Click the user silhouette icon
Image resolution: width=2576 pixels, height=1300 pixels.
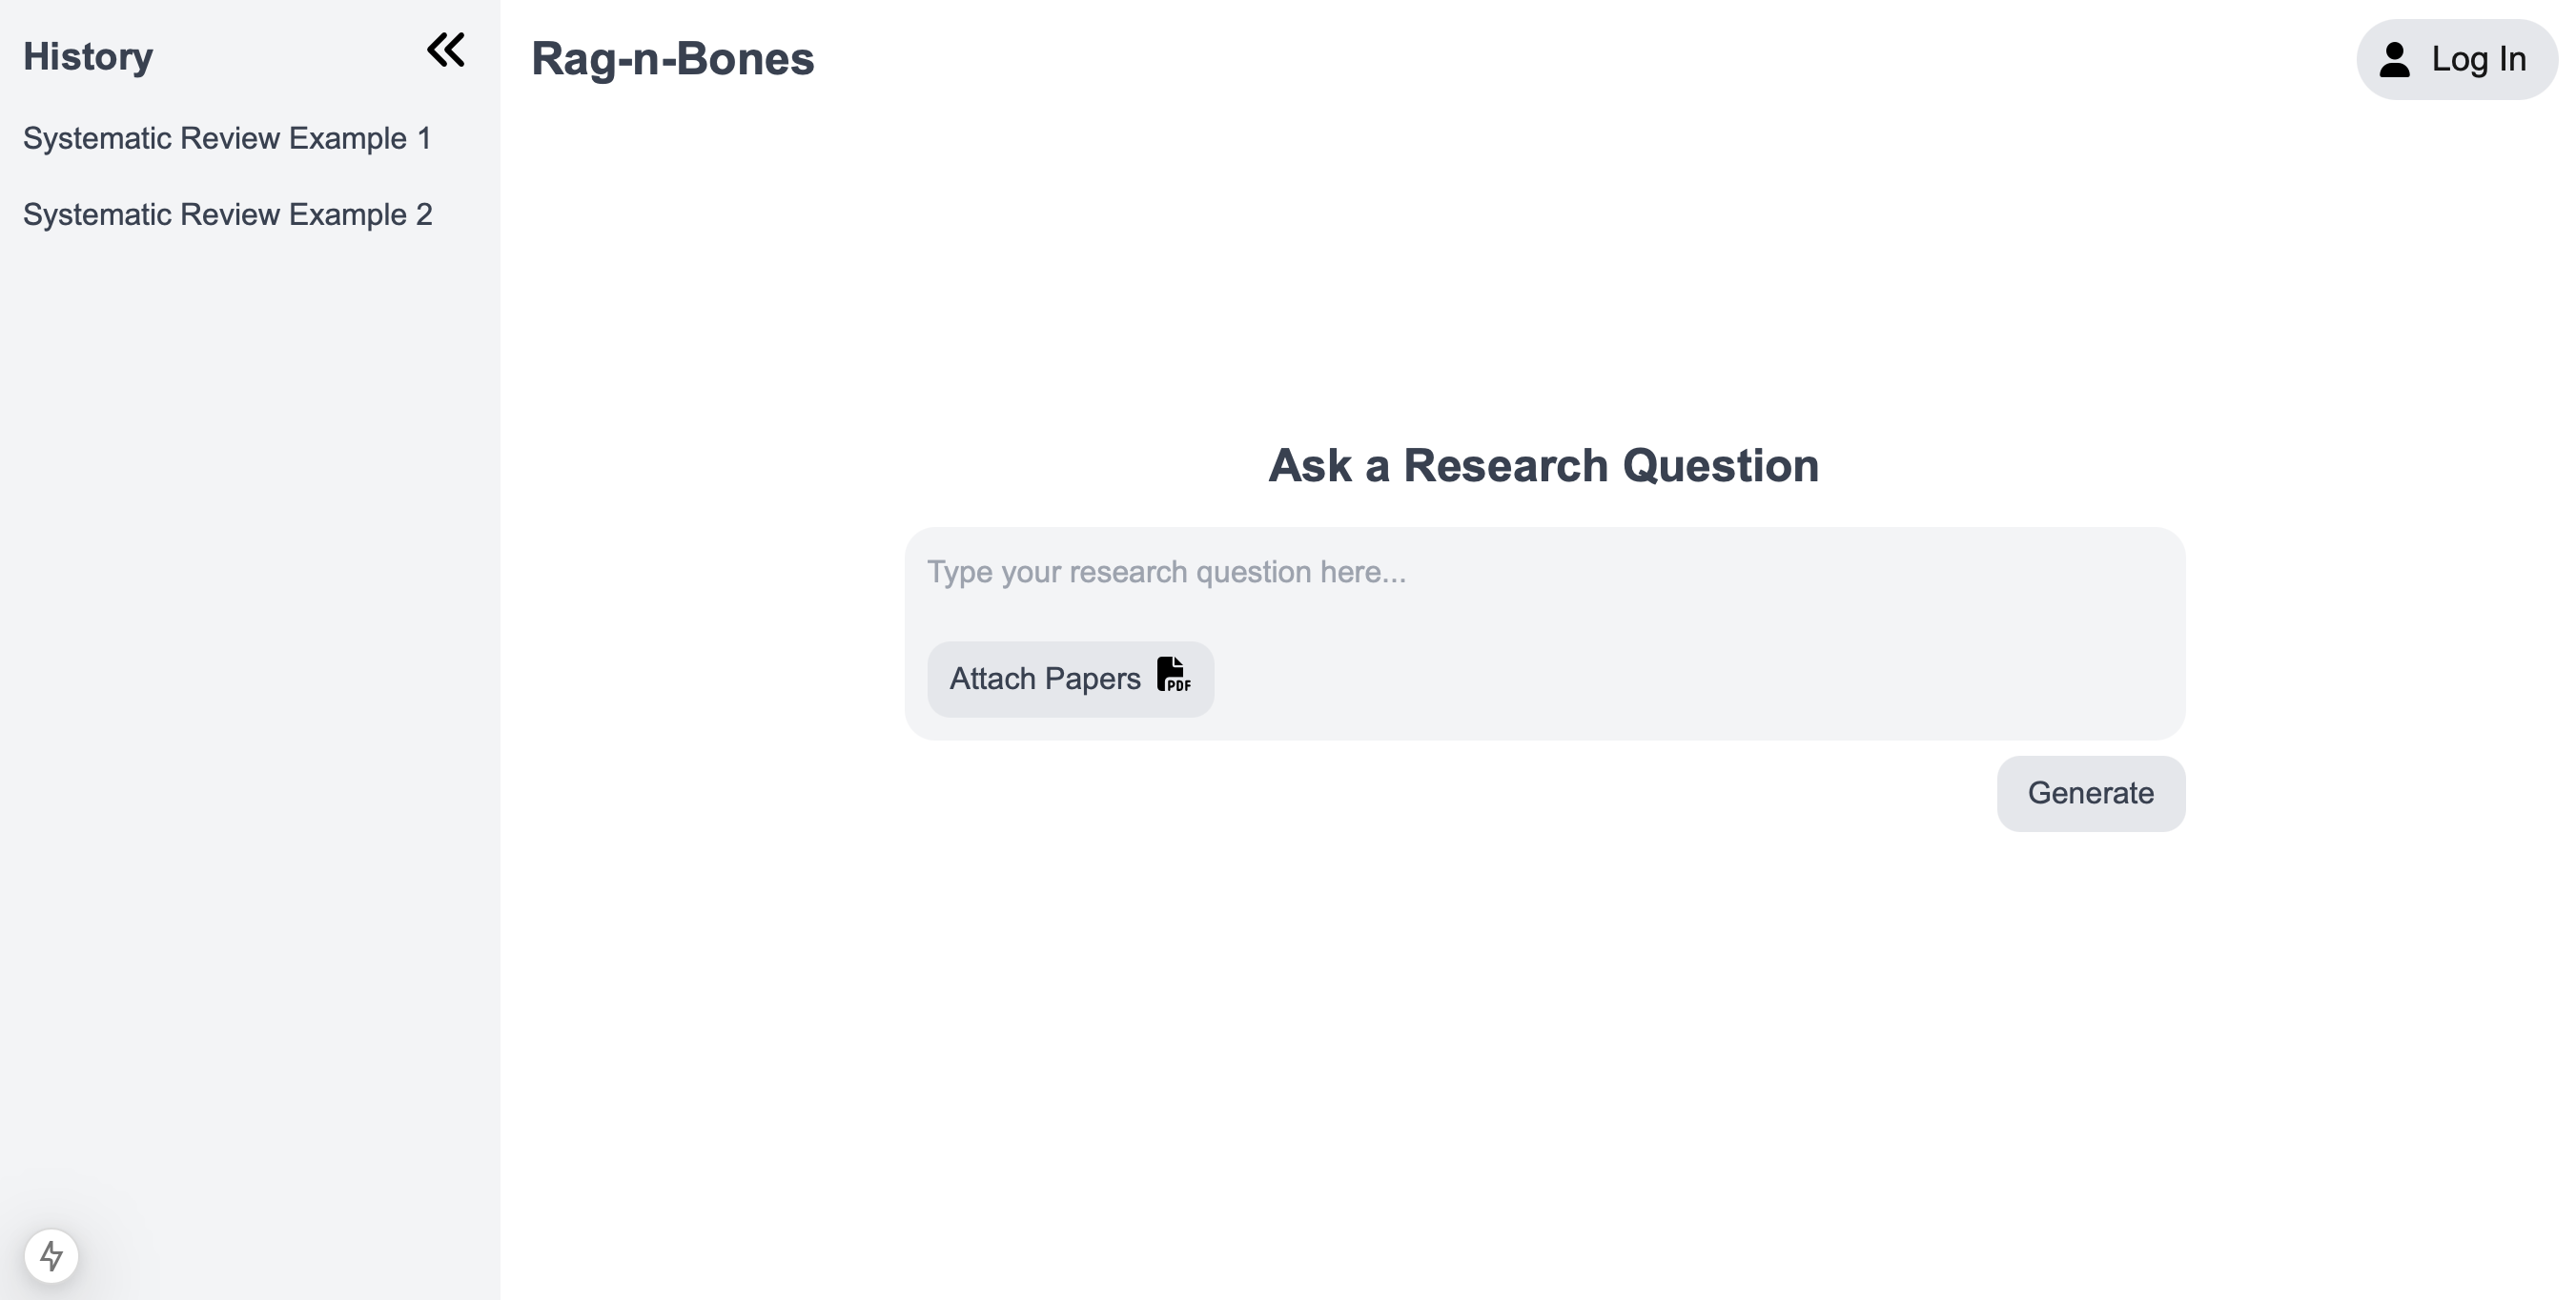click(2394, 59)
